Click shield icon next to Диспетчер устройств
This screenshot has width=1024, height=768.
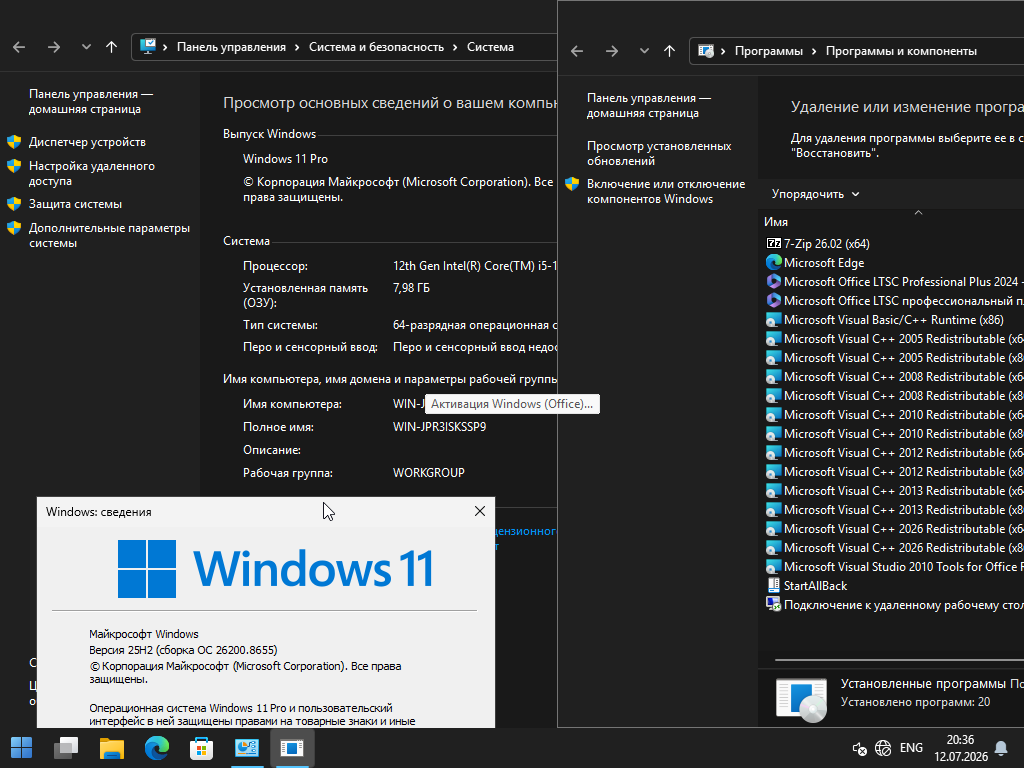click(x=14, y=142)
